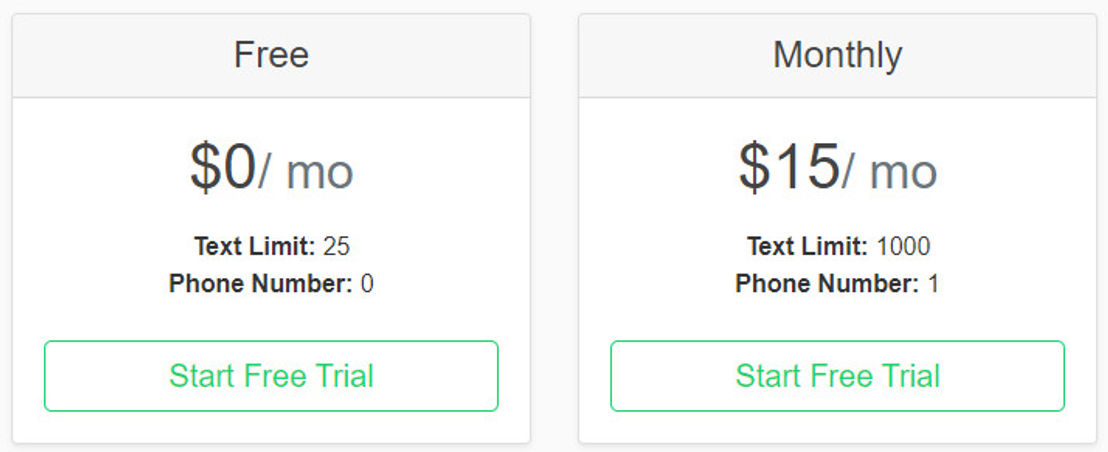Click phone number value 1
This screenshot has height=452, width=1108.
(933, 284)
